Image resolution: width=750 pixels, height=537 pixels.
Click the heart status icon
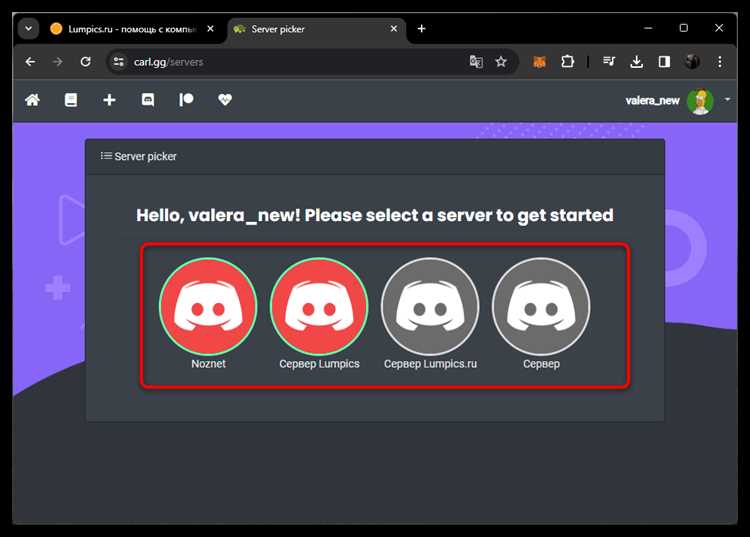coord(225,100)
